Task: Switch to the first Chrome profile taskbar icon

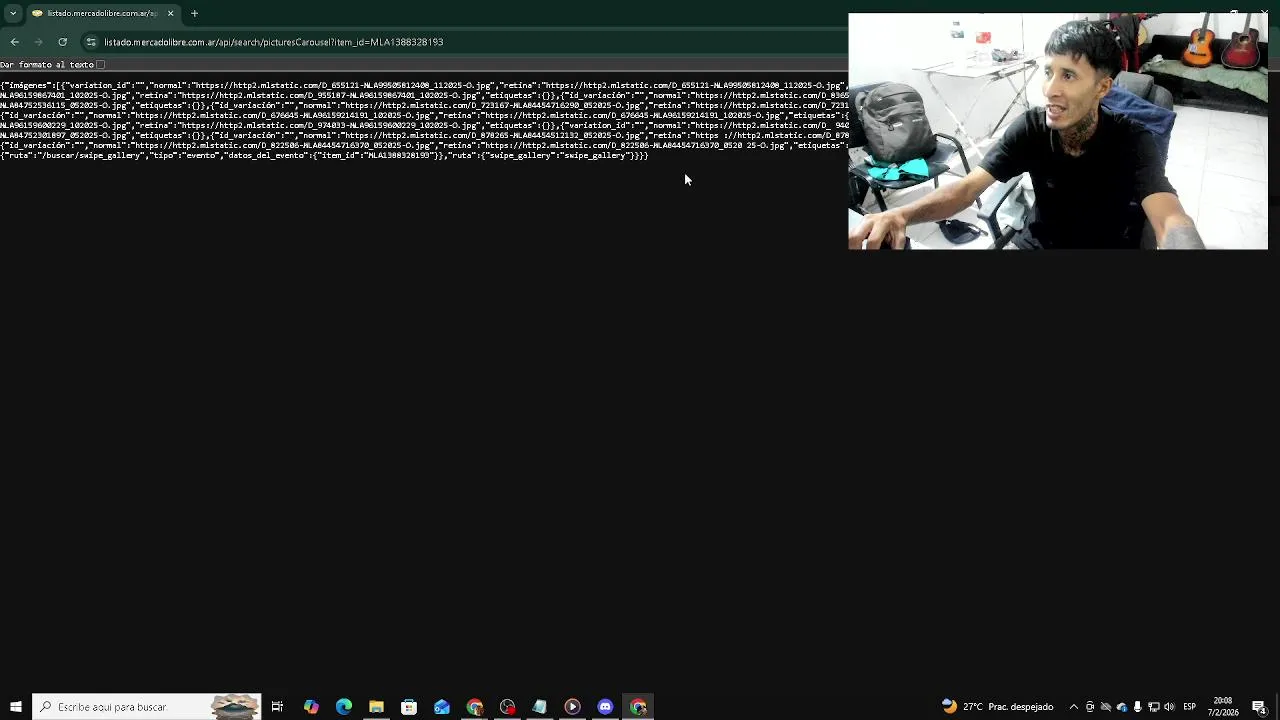Action: click(x=474, y=707)
